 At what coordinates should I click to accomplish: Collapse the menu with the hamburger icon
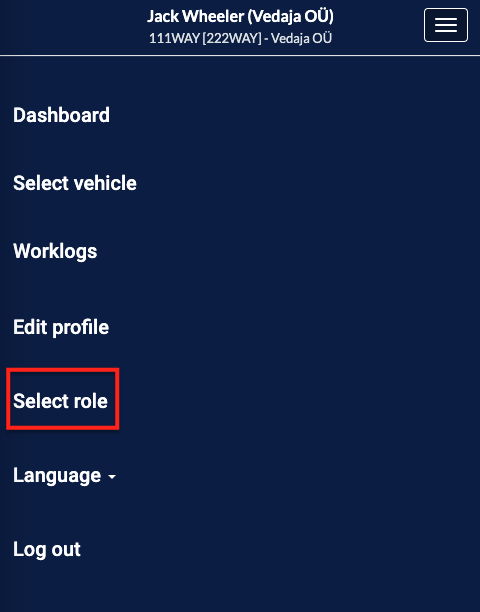pos(446,25)
